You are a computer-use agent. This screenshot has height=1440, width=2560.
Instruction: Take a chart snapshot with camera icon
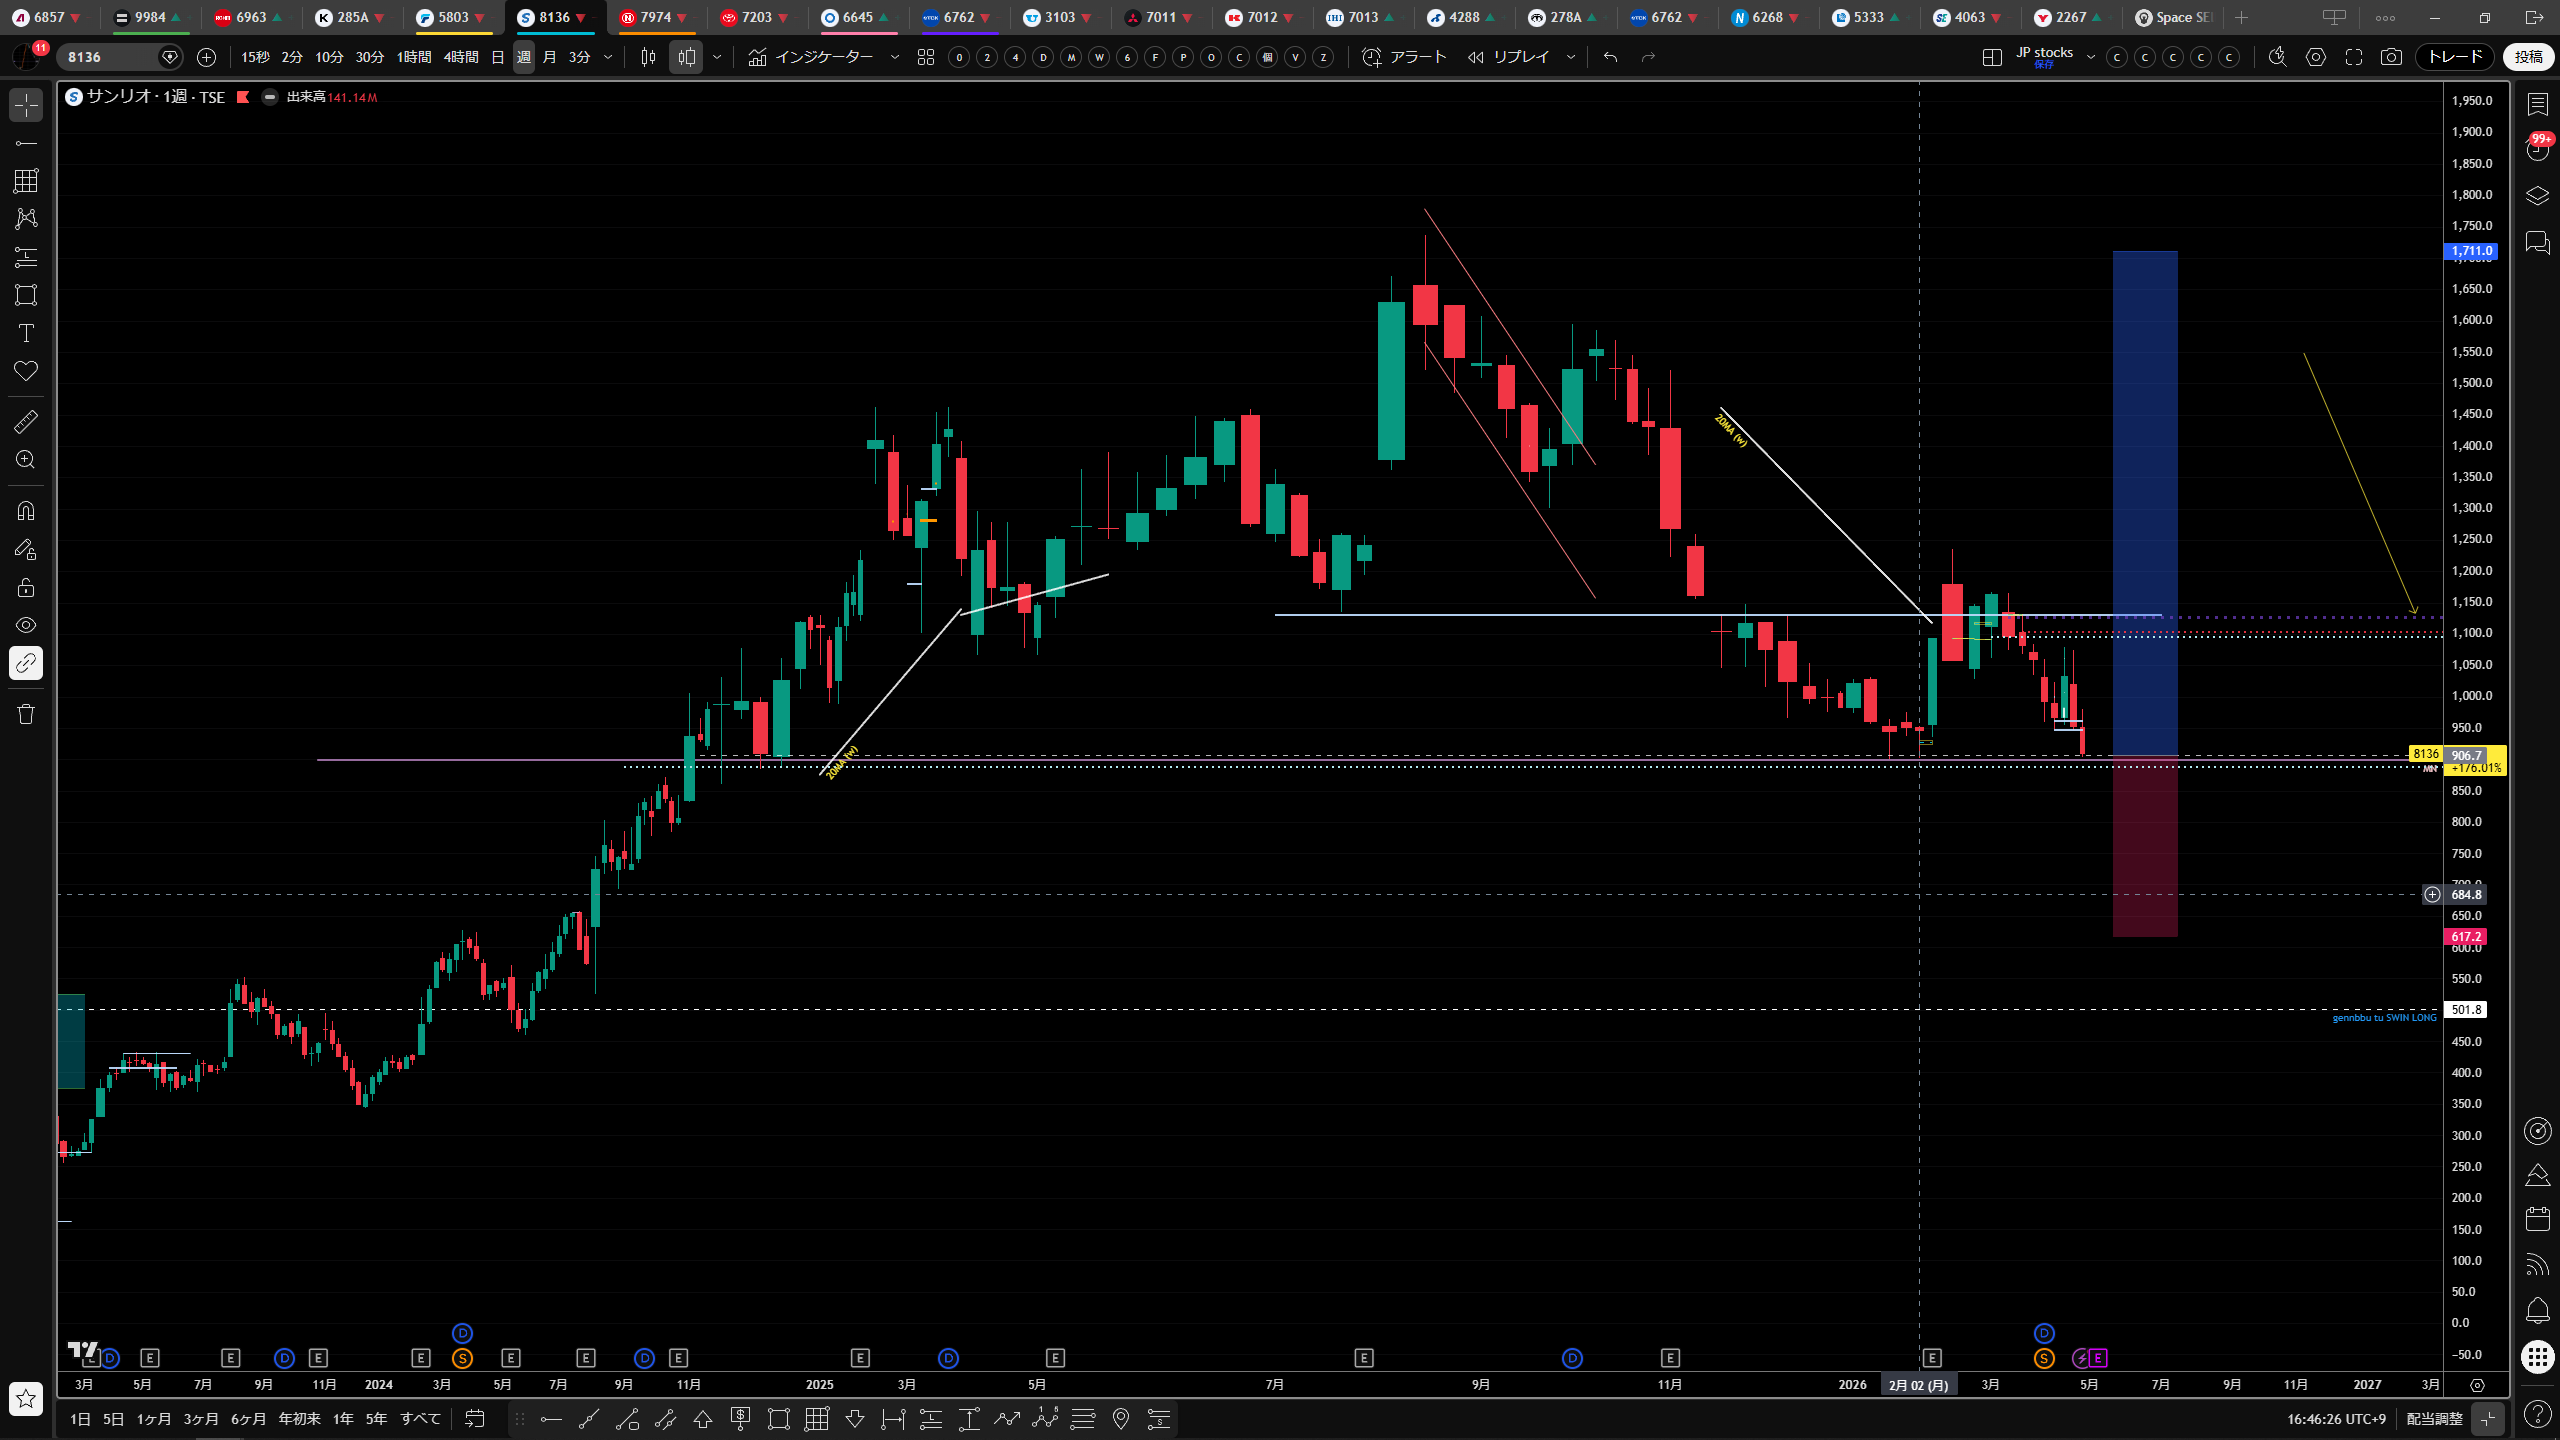[2391, 57]
